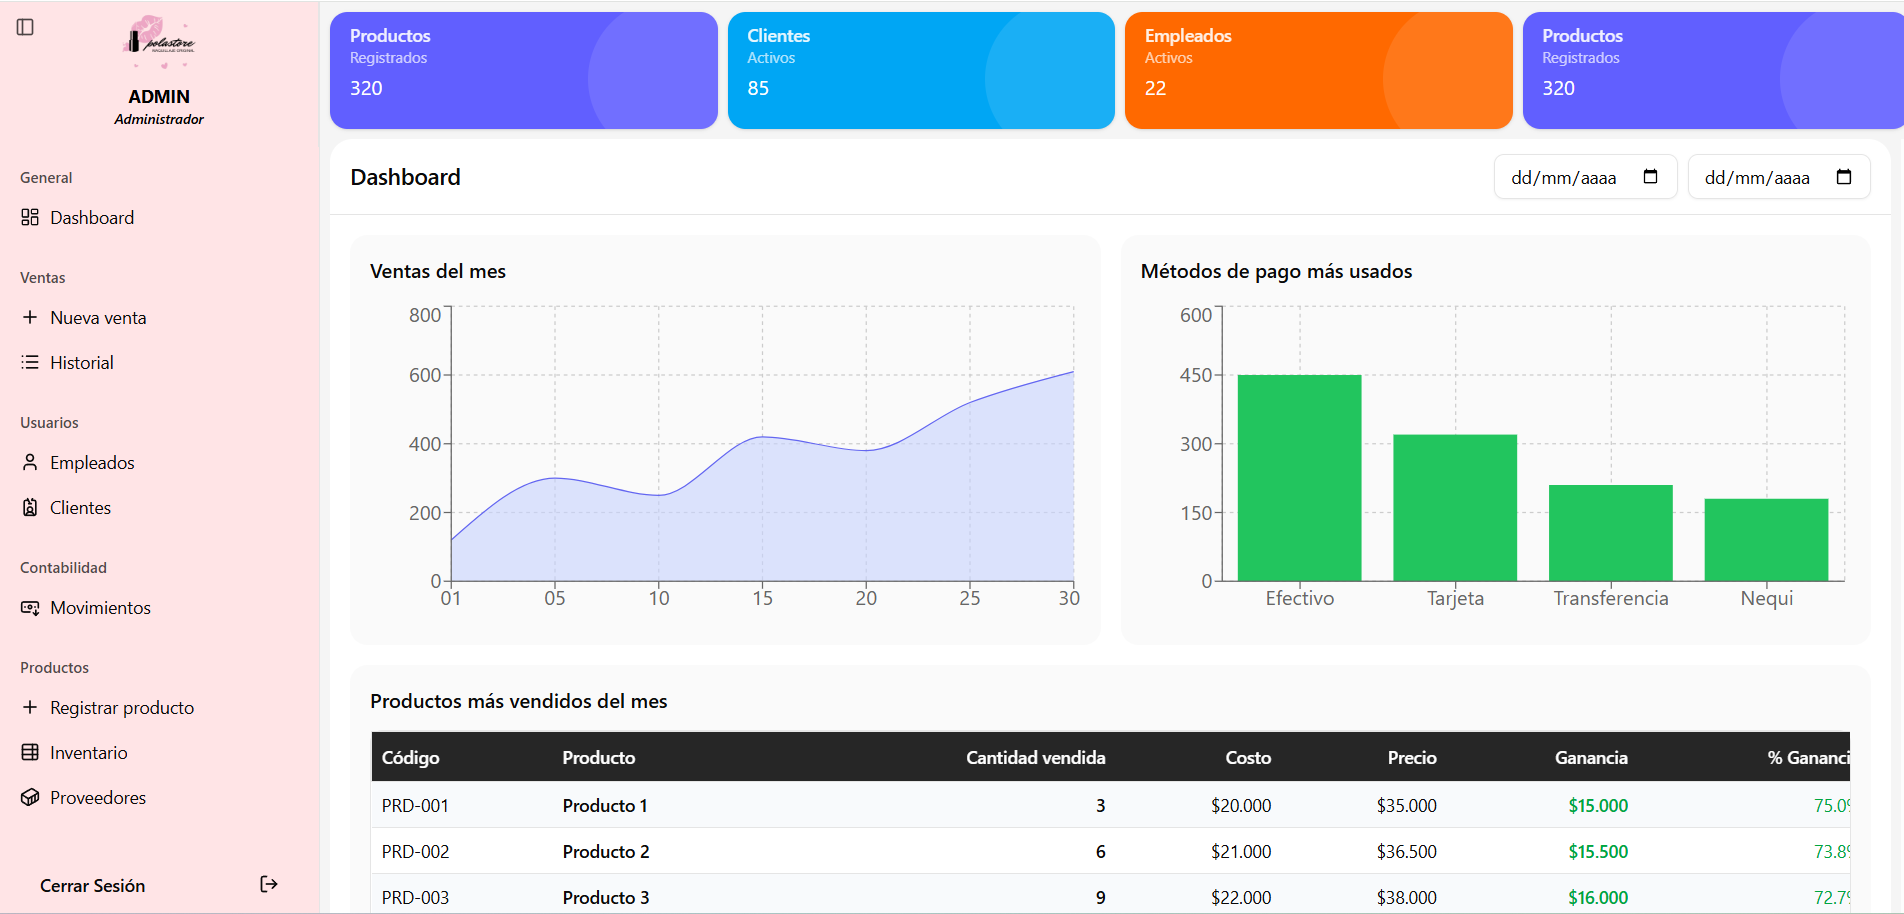The height and width of the screenshot is (914, 1904).
Task: Click the Cantidad vendida column header
Action: [x=1035, y=757]
